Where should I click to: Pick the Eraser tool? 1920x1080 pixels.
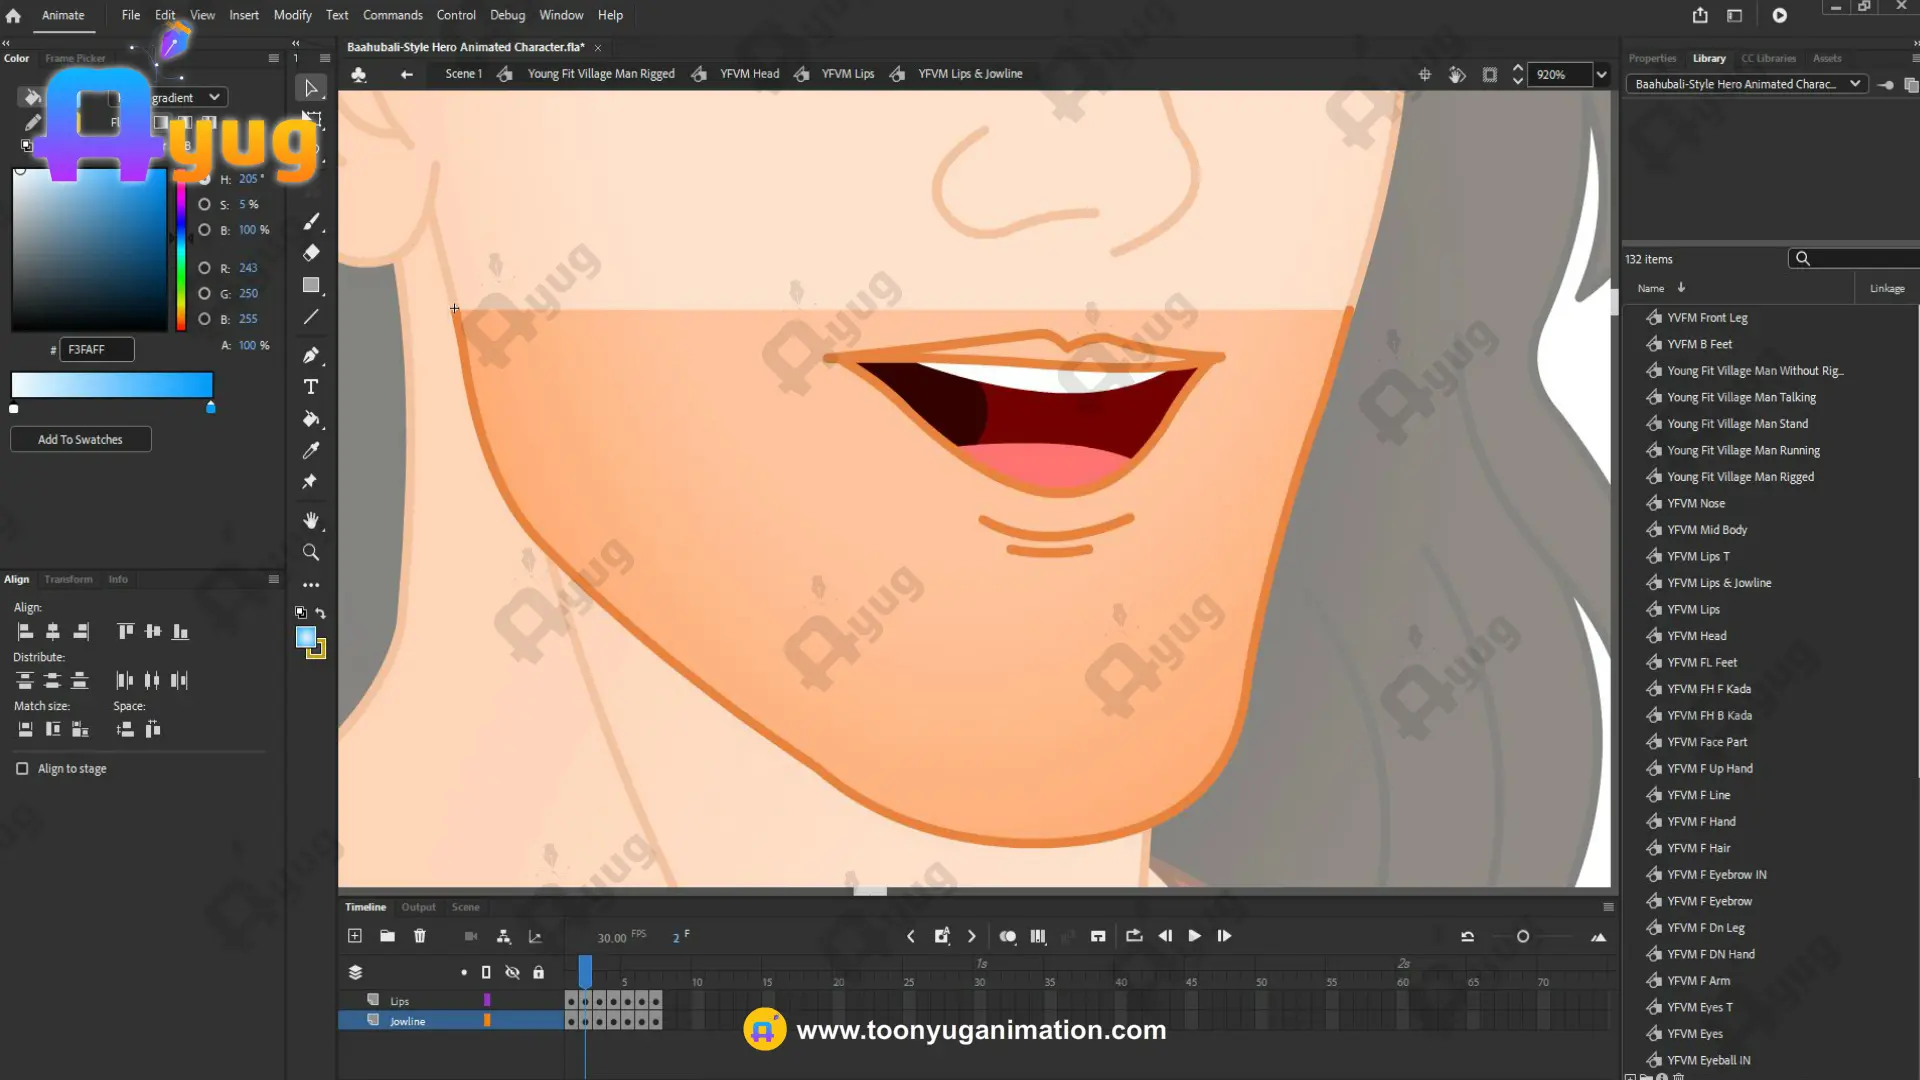[x=311, y=253]
